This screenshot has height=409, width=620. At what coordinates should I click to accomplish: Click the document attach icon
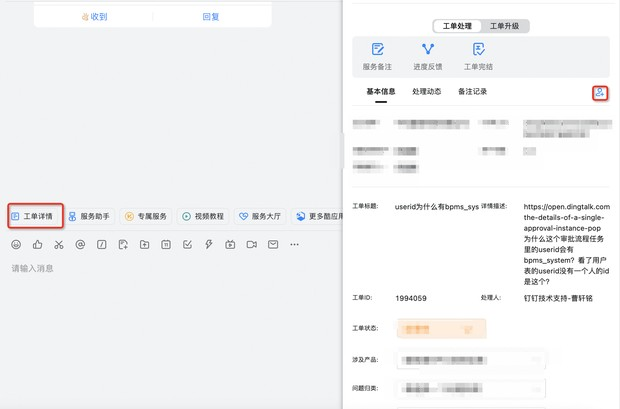pyautogui.click(x=123, y=245)
